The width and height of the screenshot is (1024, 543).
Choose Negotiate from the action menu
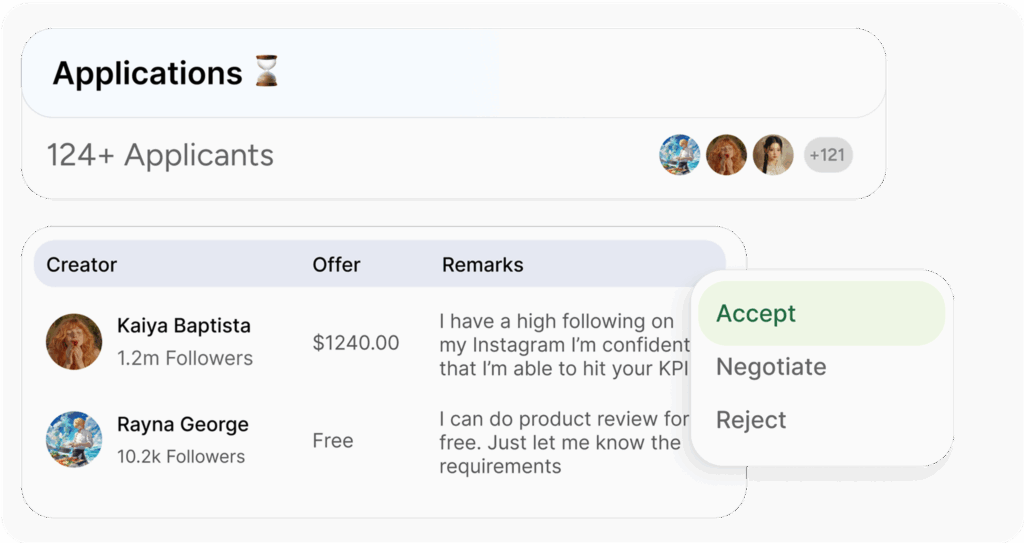click(x=771, y=367)
